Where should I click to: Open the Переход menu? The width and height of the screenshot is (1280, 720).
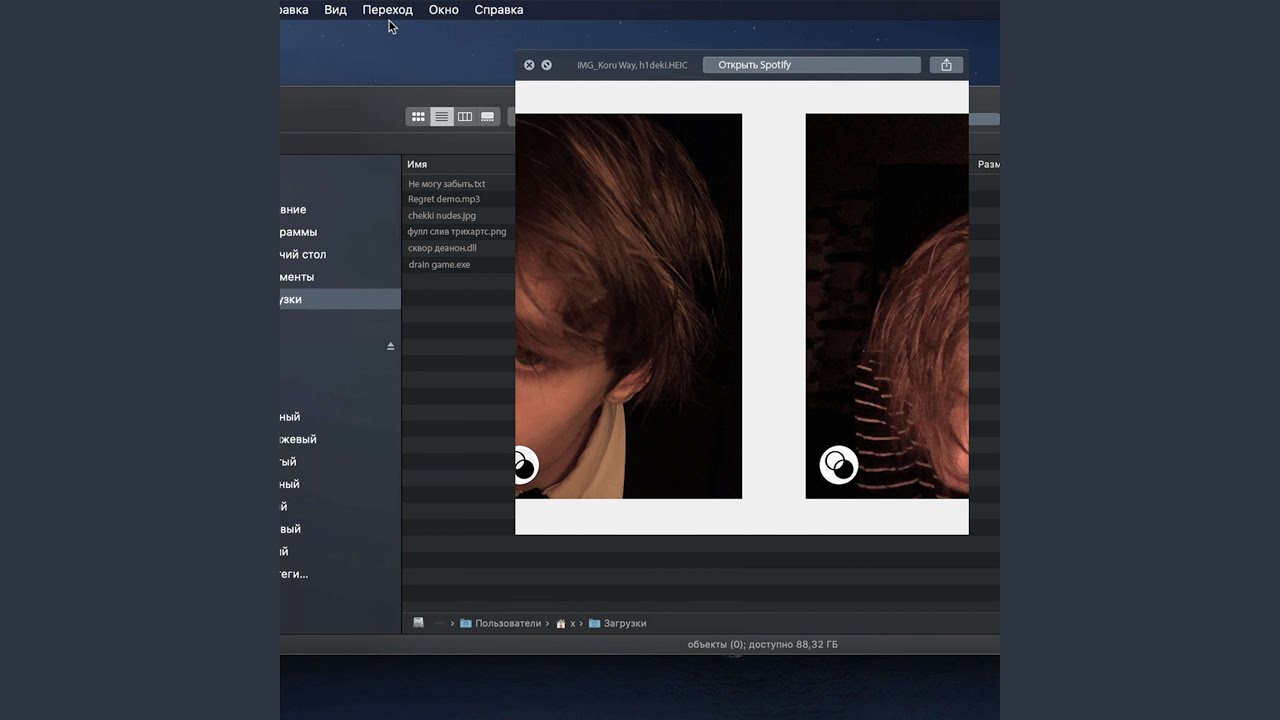click(x=387, y=10)
